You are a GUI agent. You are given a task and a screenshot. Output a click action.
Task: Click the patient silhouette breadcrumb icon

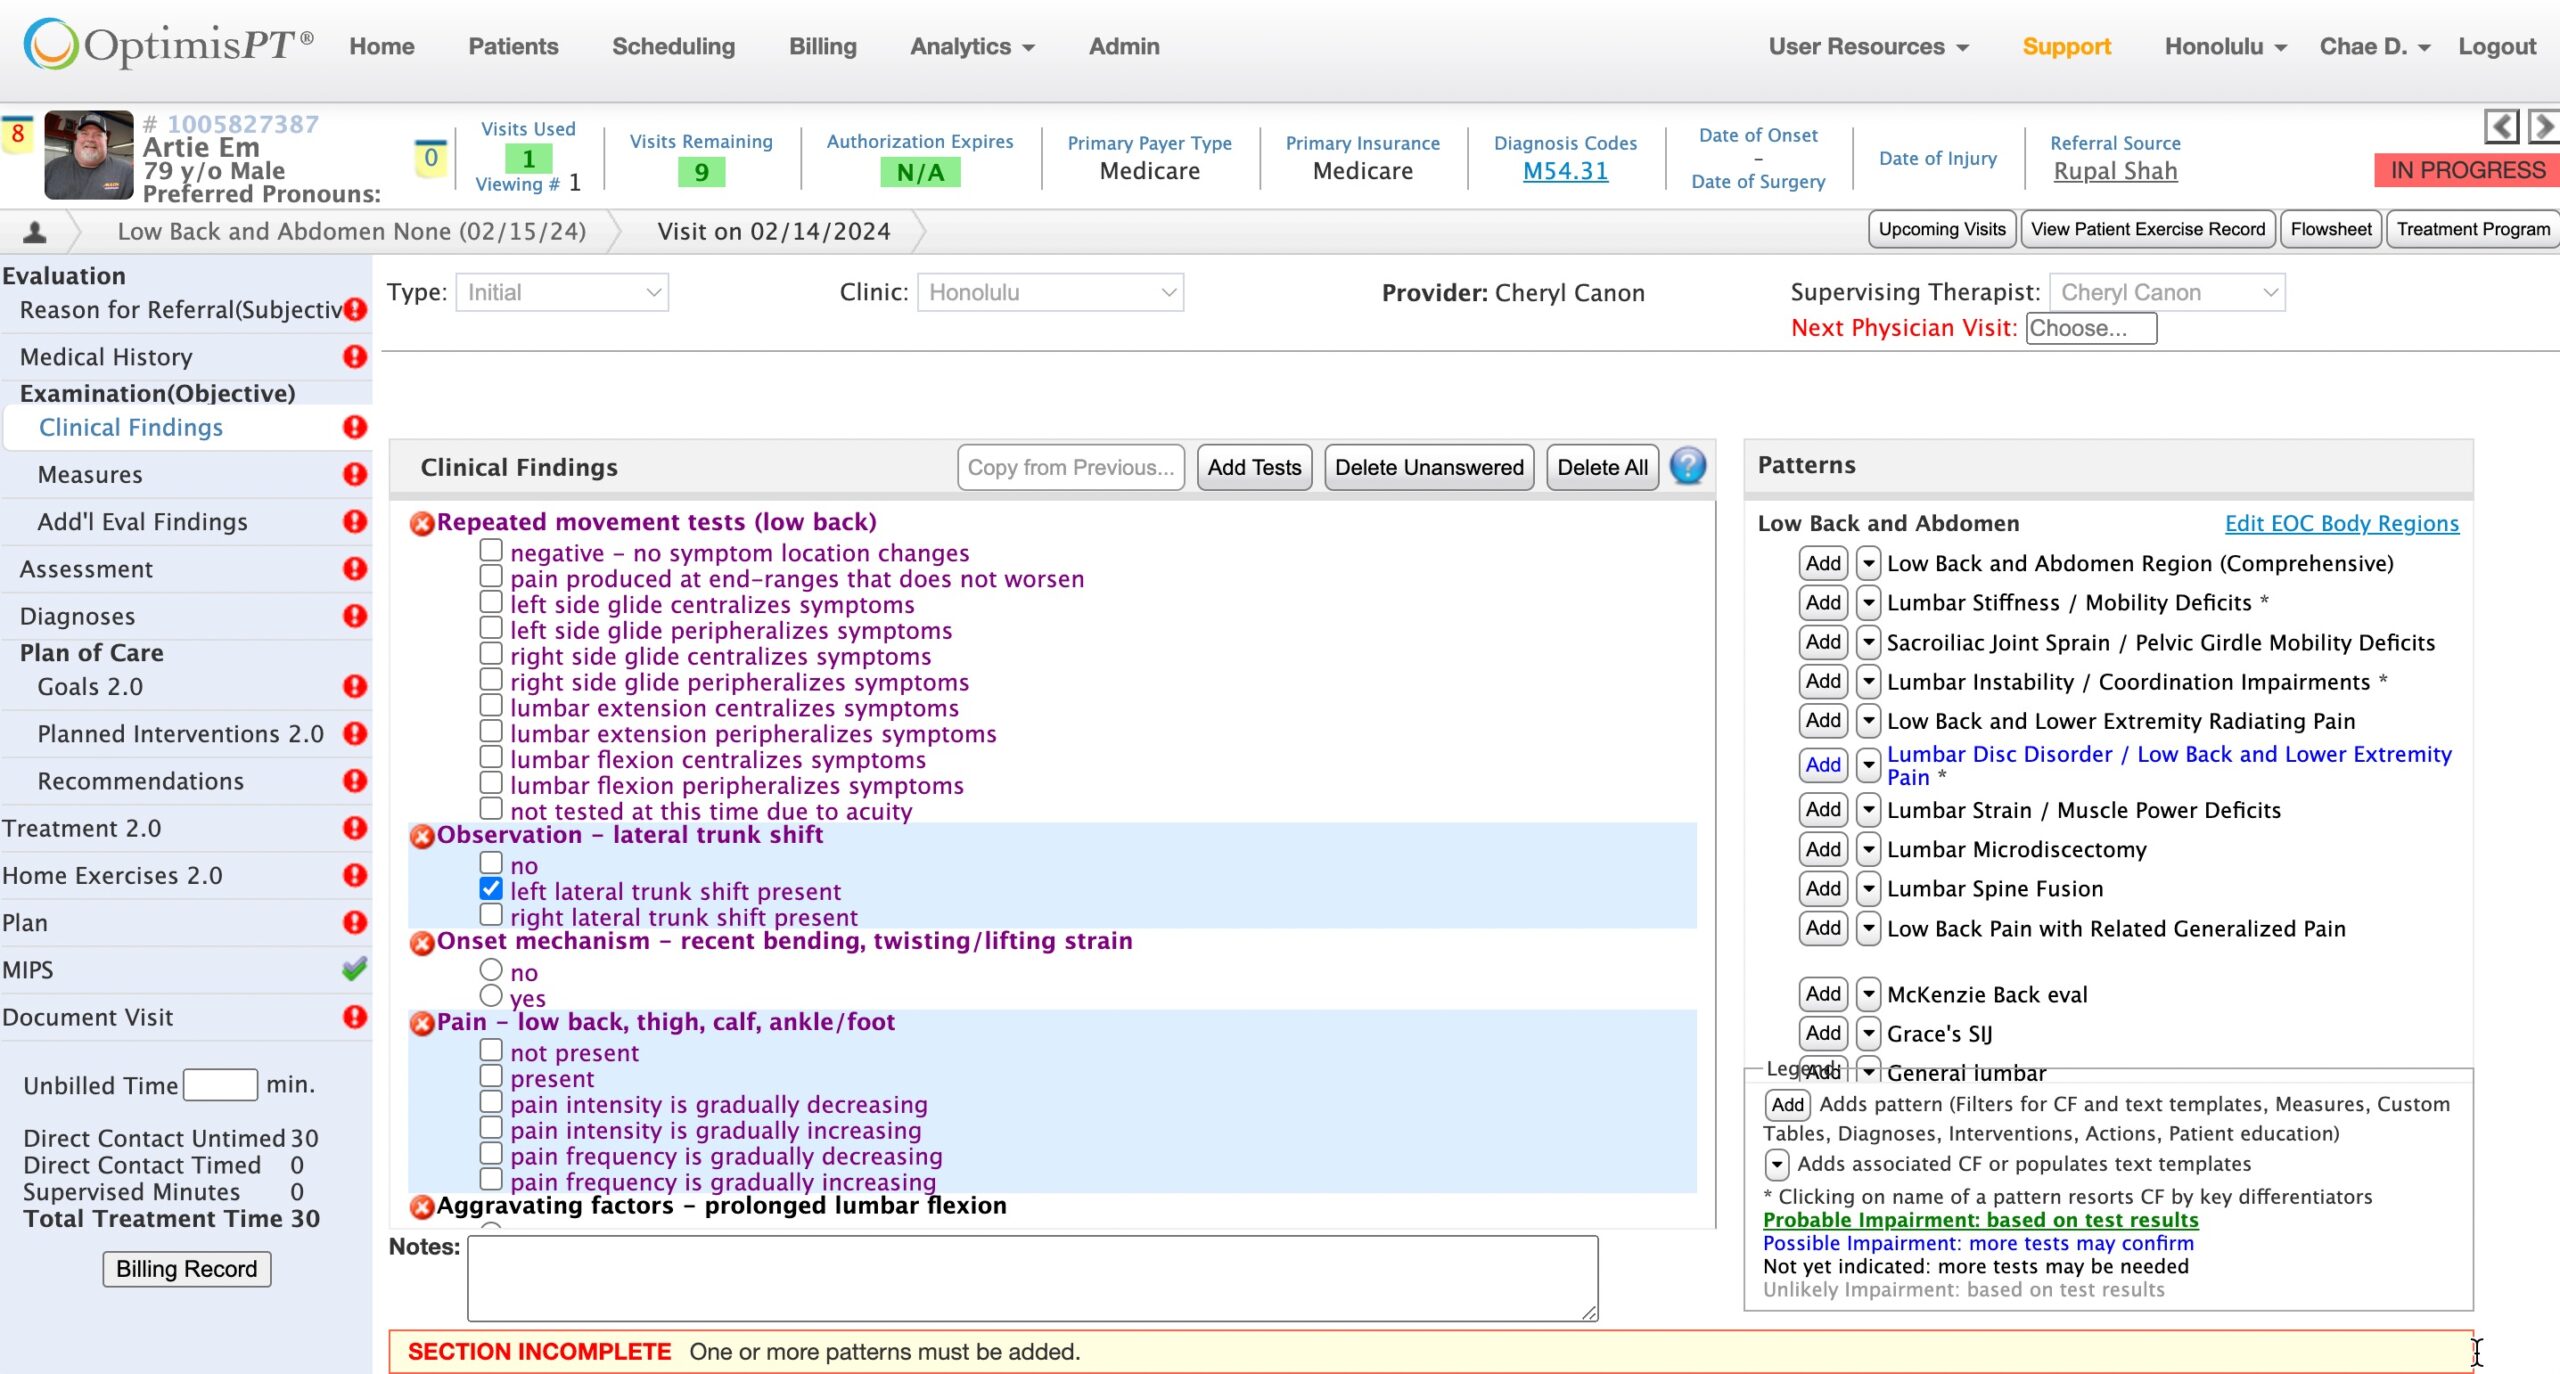pyautogui.click(x=35, y=232)
